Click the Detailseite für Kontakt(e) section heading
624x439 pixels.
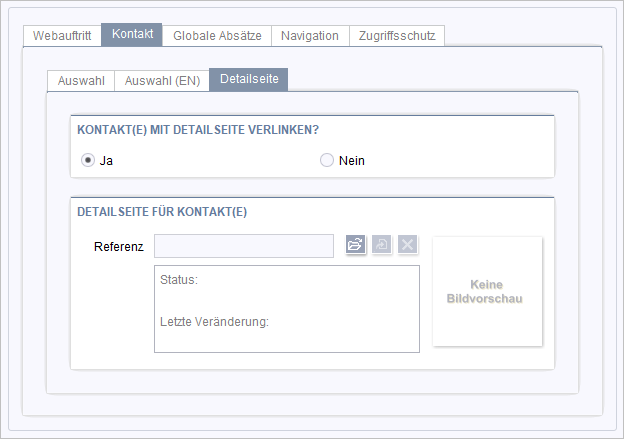[x=162, y=212]
